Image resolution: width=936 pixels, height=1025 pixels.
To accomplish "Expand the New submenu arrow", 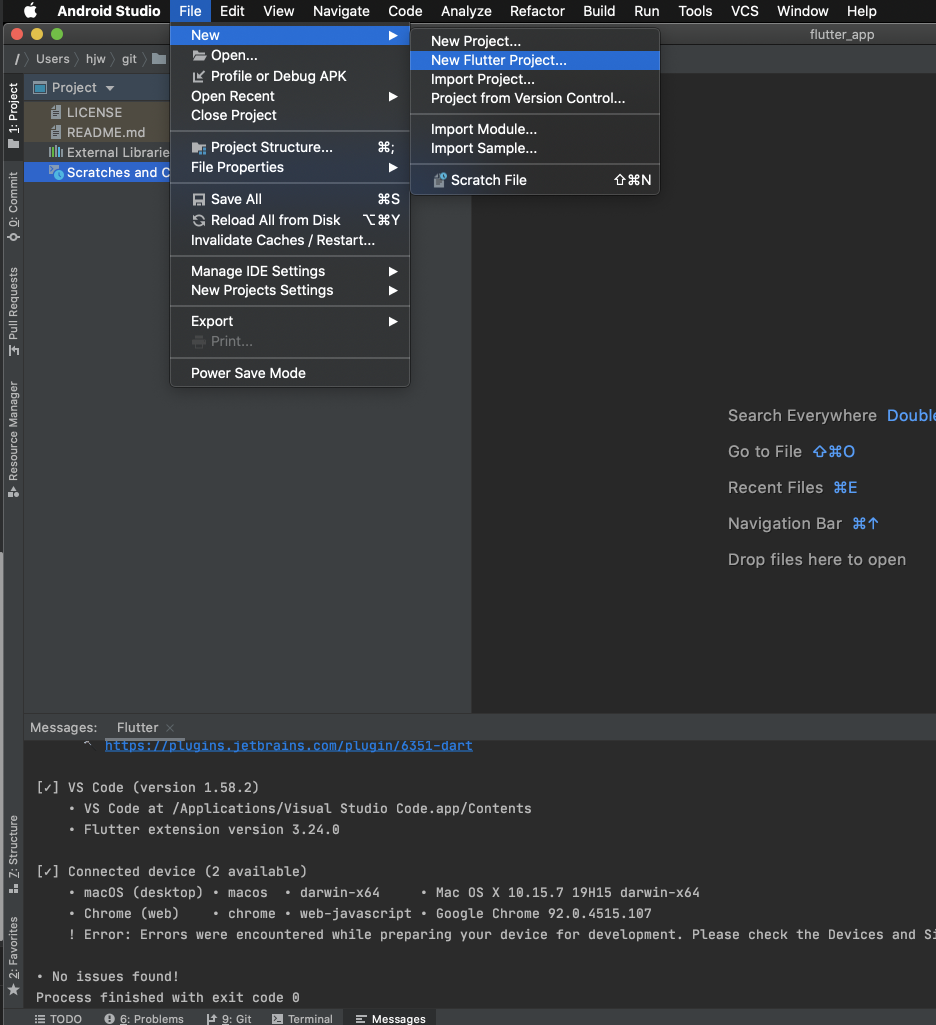I will [x=393, y=35].
